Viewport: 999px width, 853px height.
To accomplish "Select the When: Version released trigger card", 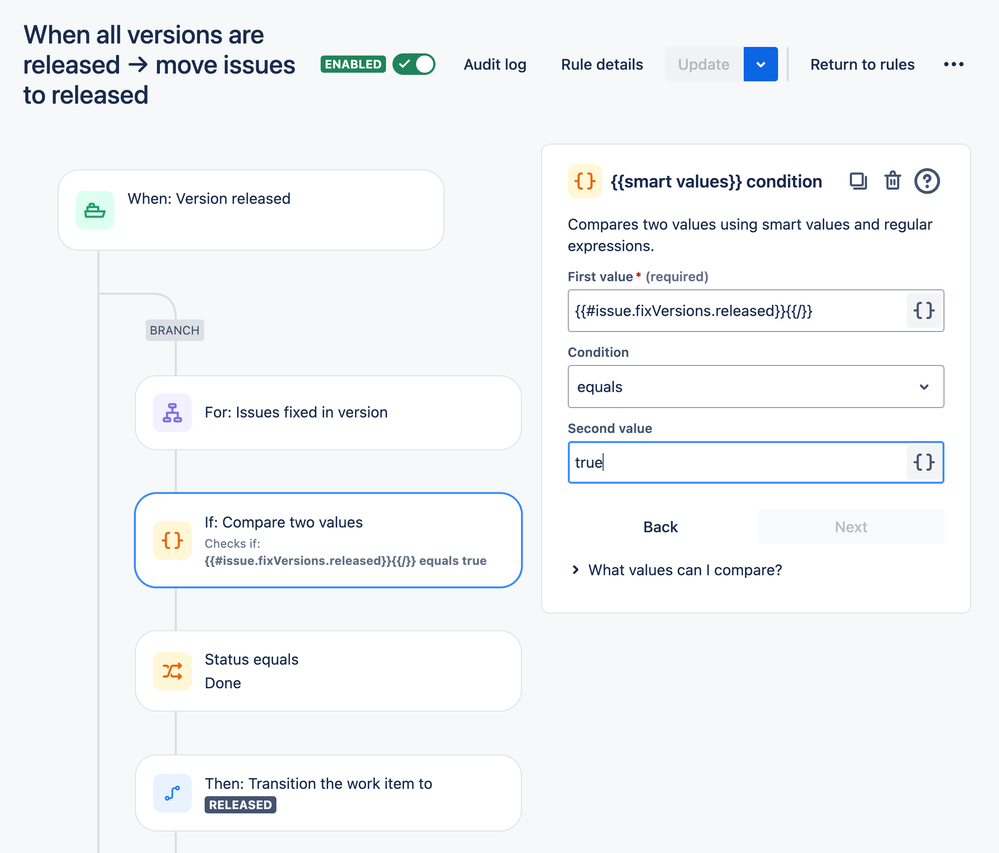I will 251,210.
